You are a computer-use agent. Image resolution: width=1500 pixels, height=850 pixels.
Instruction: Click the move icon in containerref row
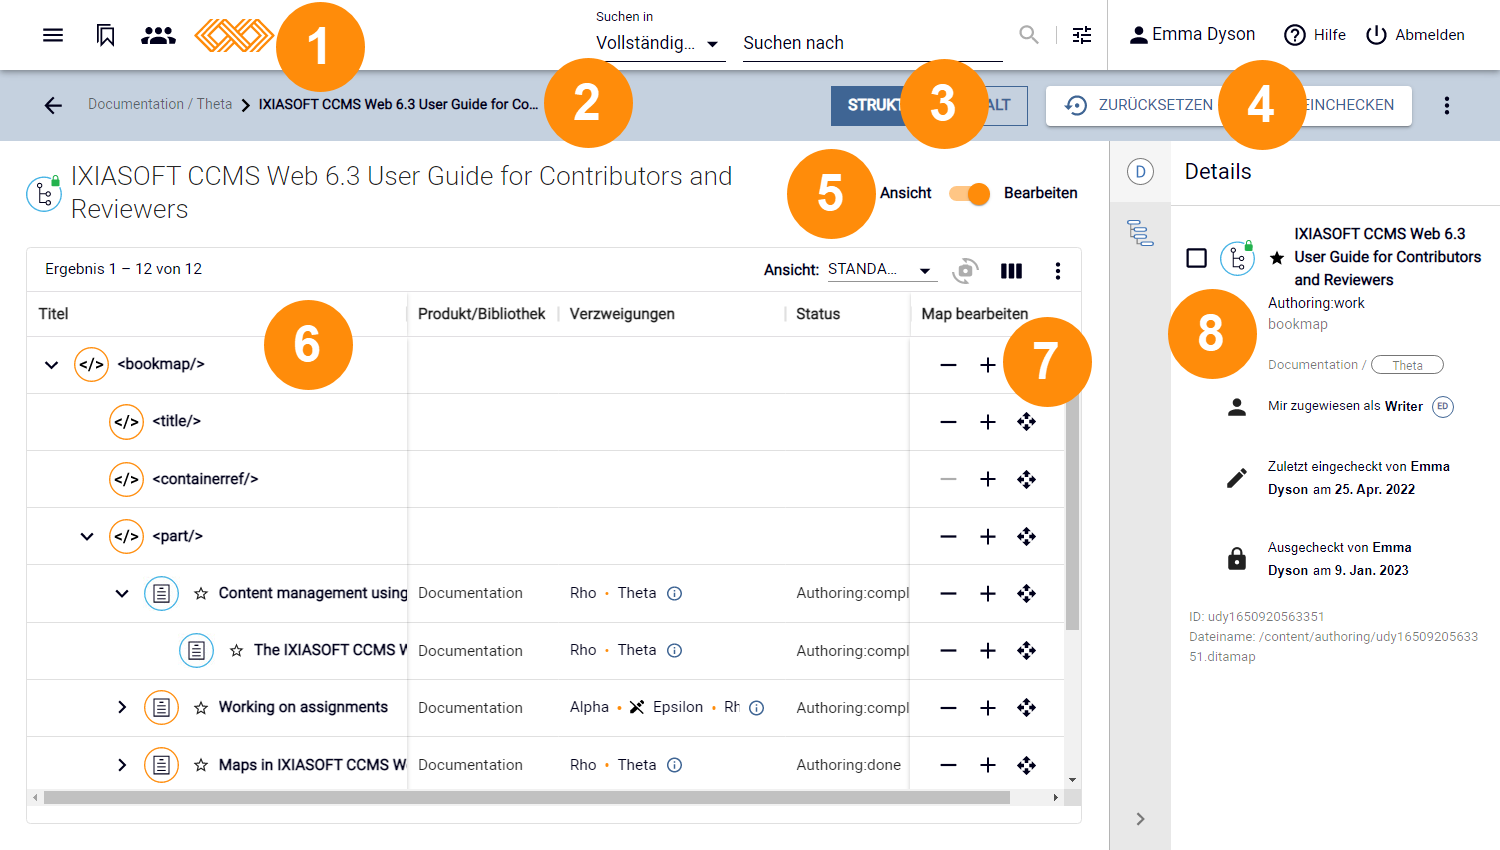point(1026,480)
